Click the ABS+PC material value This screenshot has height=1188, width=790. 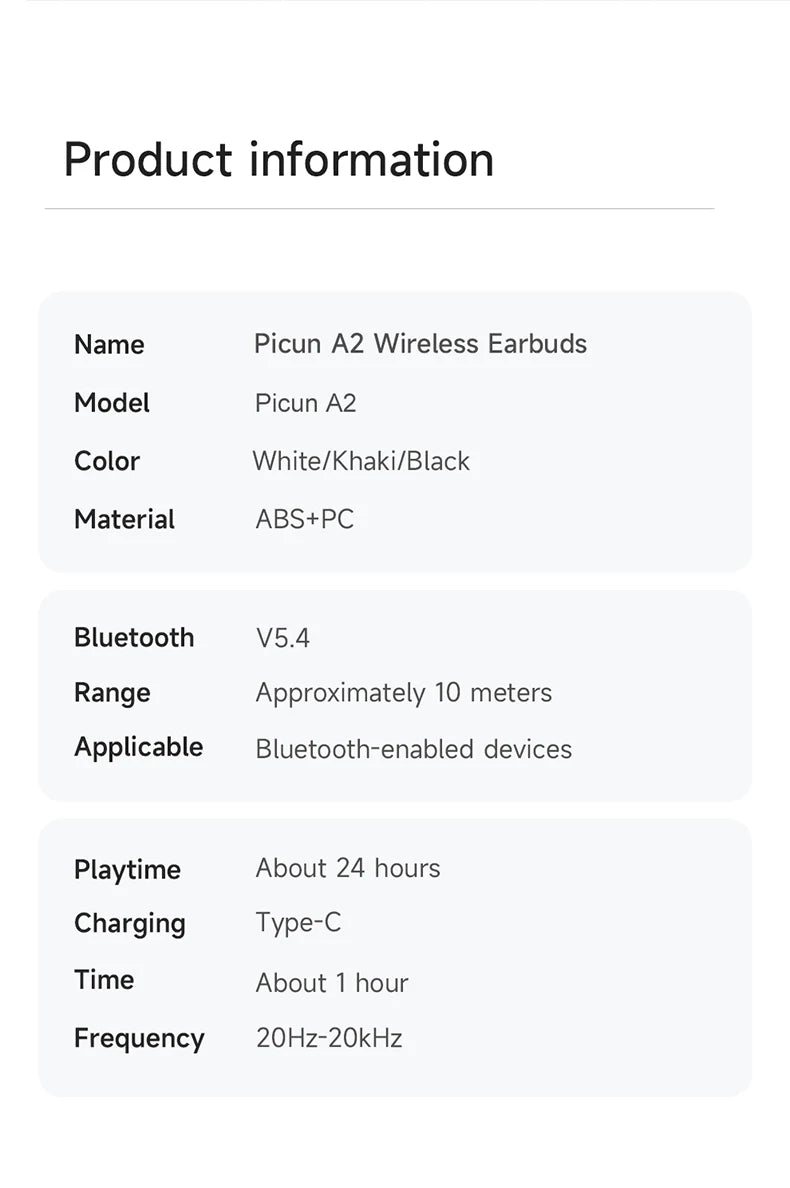pyautogui.click(x=304, y=520)
